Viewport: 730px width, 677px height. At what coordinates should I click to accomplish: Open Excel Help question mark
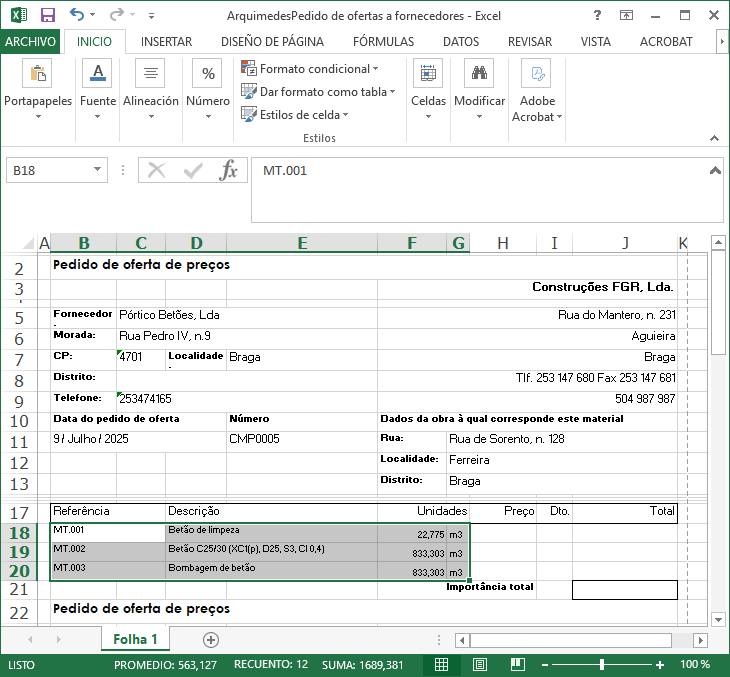pyautogui.click(x=597, y=15)
